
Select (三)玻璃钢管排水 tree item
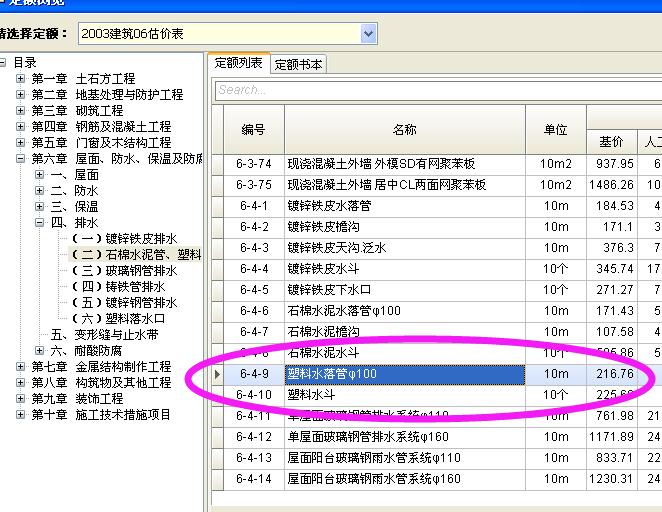(x=125, y=271)
